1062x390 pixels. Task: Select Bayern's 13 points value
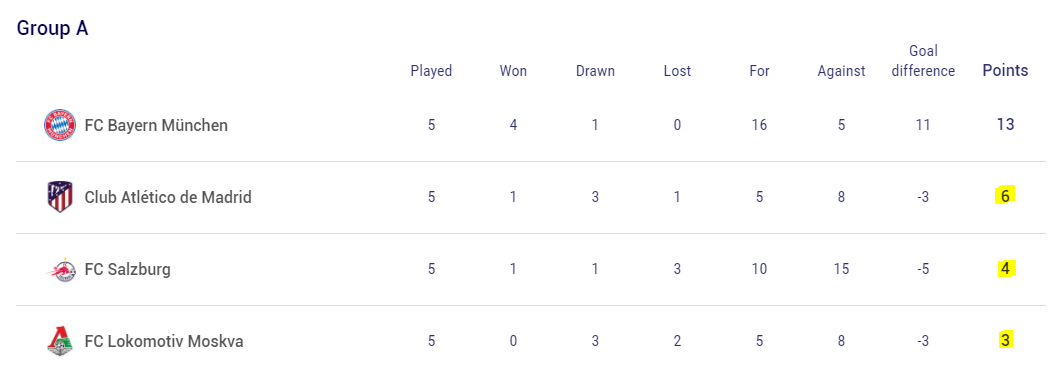click(1005, 125)
